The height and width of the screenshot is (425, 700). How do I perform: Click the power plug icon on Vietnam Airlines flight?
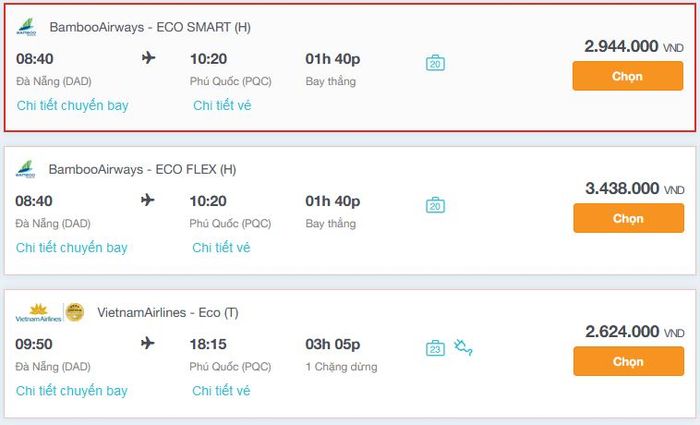tap(463, 348)
